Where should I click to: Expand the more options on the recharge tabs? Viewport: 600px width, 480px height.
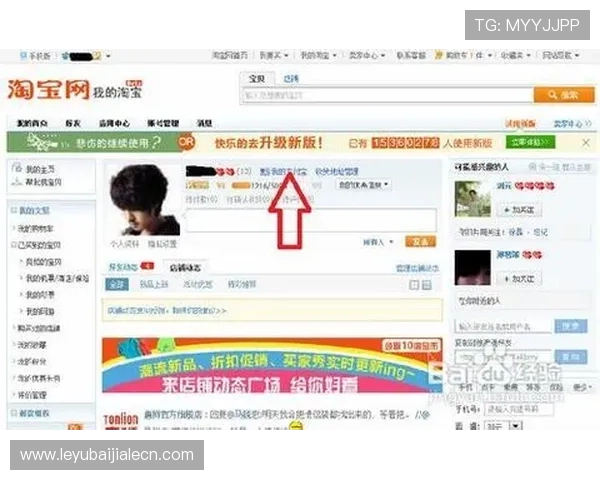click(582, 387)
